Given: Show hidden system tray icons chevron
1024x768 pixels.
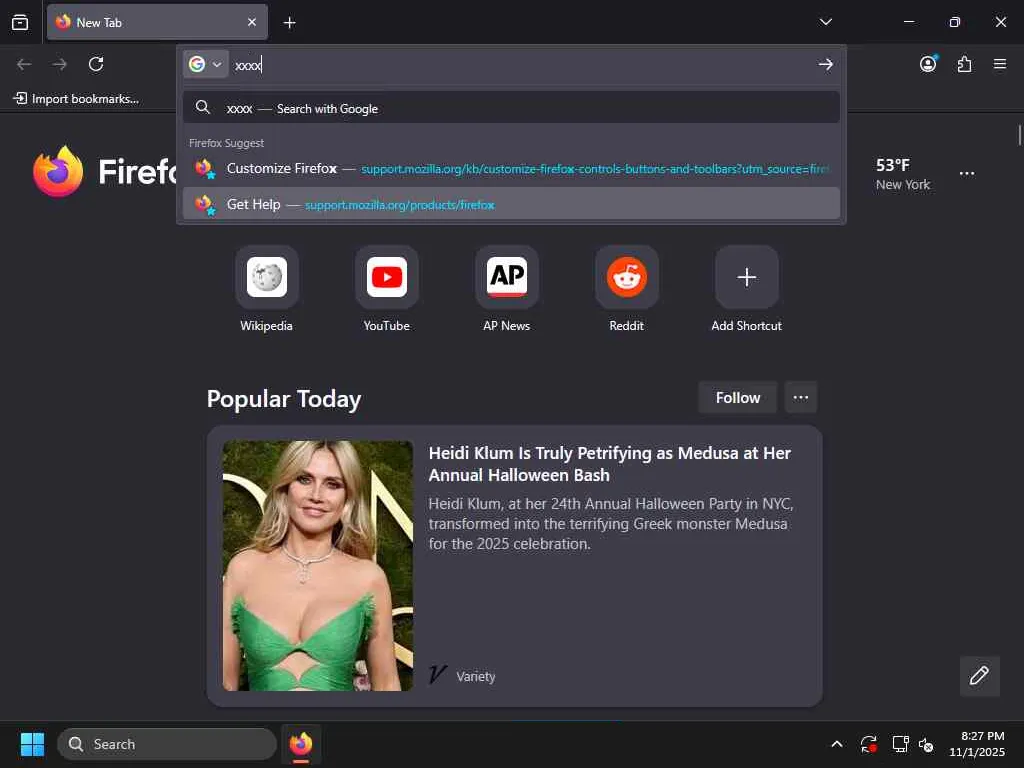Looking at the screenshot, I should click(x=837, y=744).
